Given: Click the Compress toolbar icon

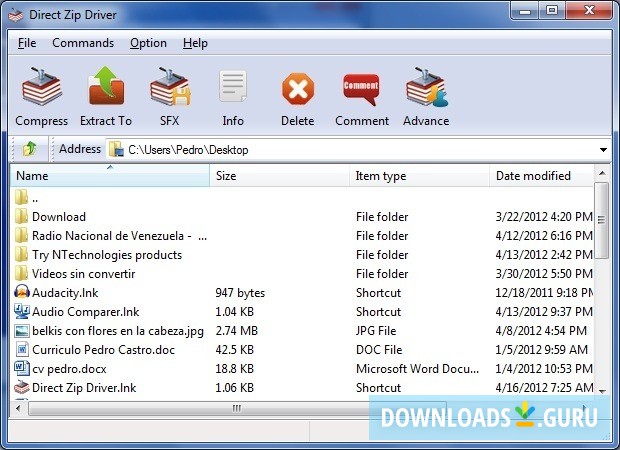Looking at the screenshot, I should [42, 86].
